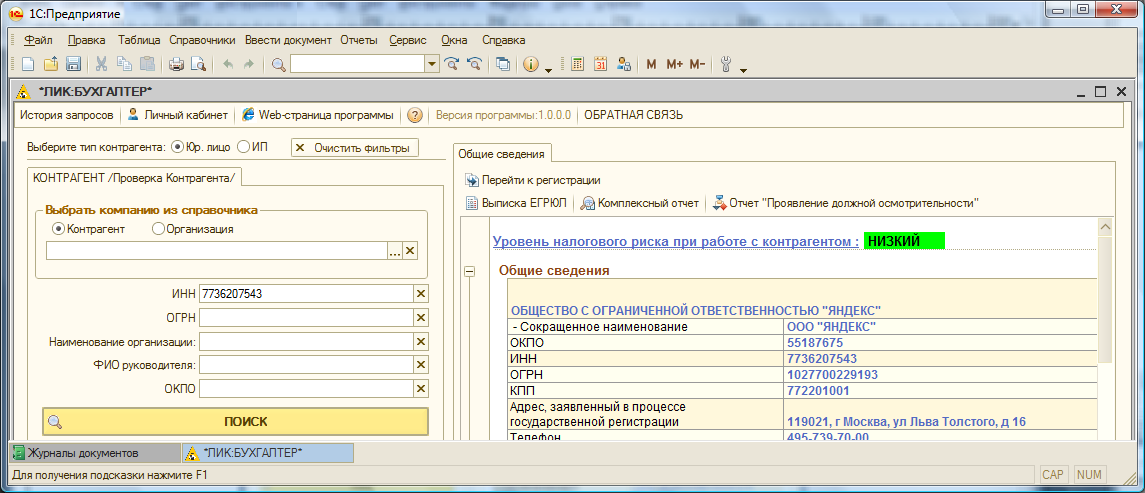The image size is (1145, 493).
Task: Open the Файл menu
Action: pyautogui.click(x=38, y=40)
